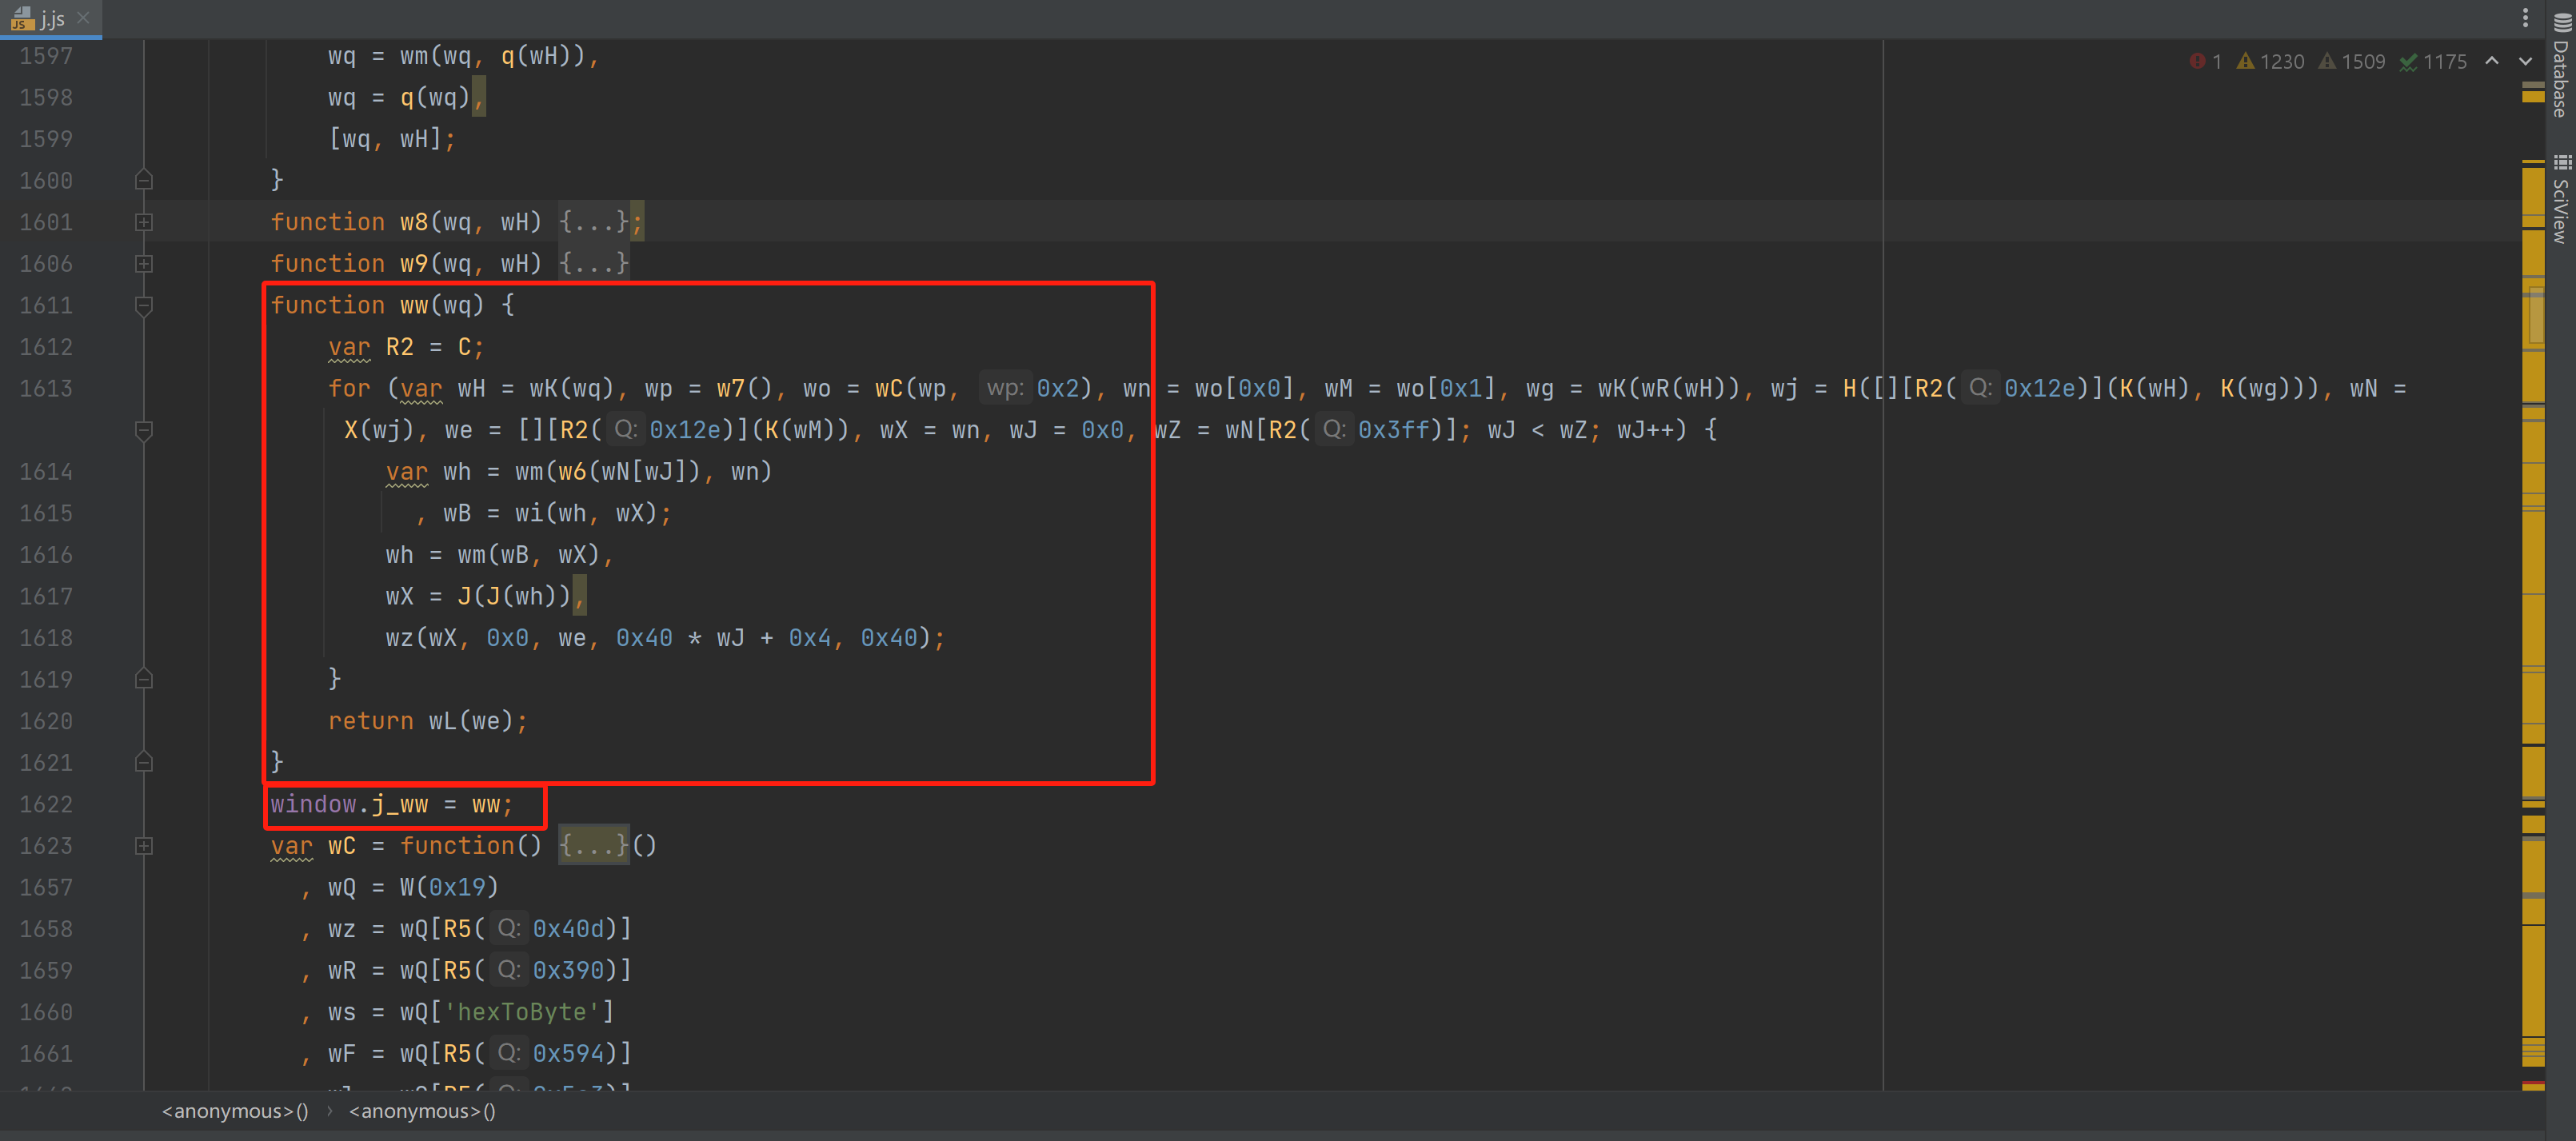Viewport: 2576px width, 1141px height.
Task: Click the 0x390 hex value
Action: (568, 971)
